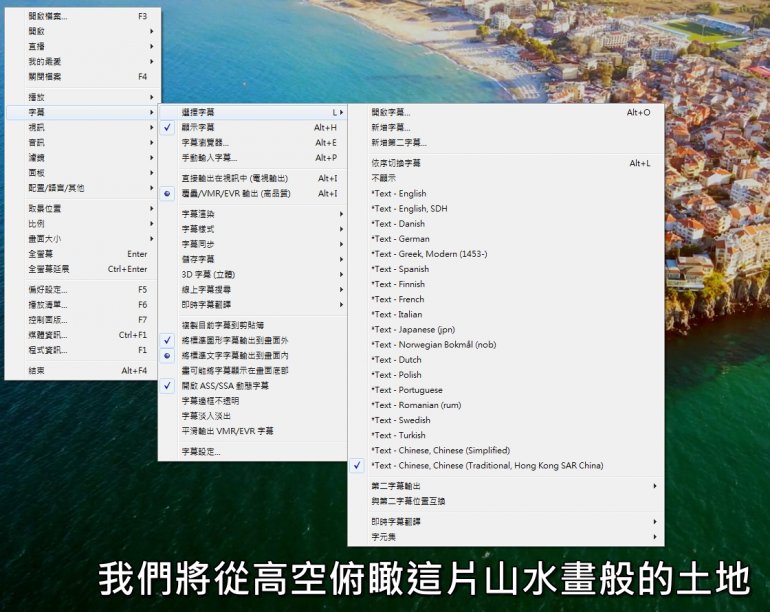Image resolution: width=770 pixels, height=612 pixels.
Task: Uncheck 將標準圖形字幕輸出到畫面外
Action: pyautogui.click(x=252, y=340)
